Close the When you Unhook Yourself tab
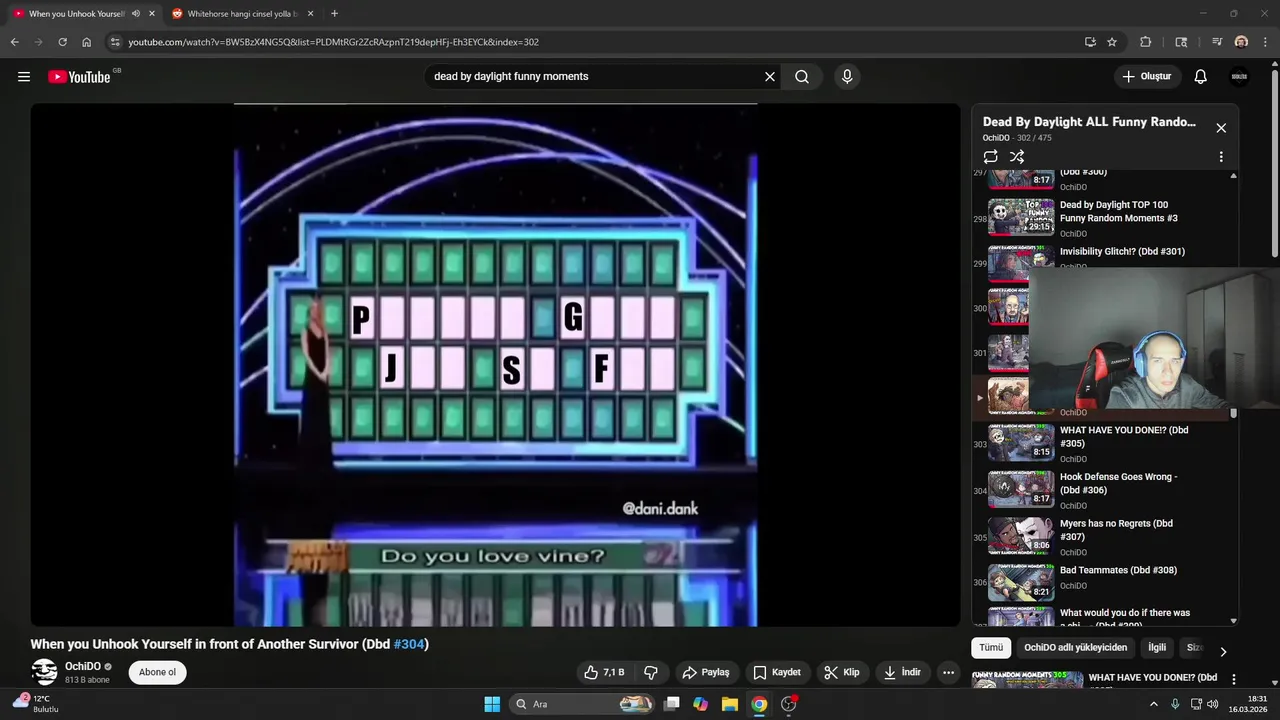The height and width of the screenshot is (720, 1280). (152, 14)
